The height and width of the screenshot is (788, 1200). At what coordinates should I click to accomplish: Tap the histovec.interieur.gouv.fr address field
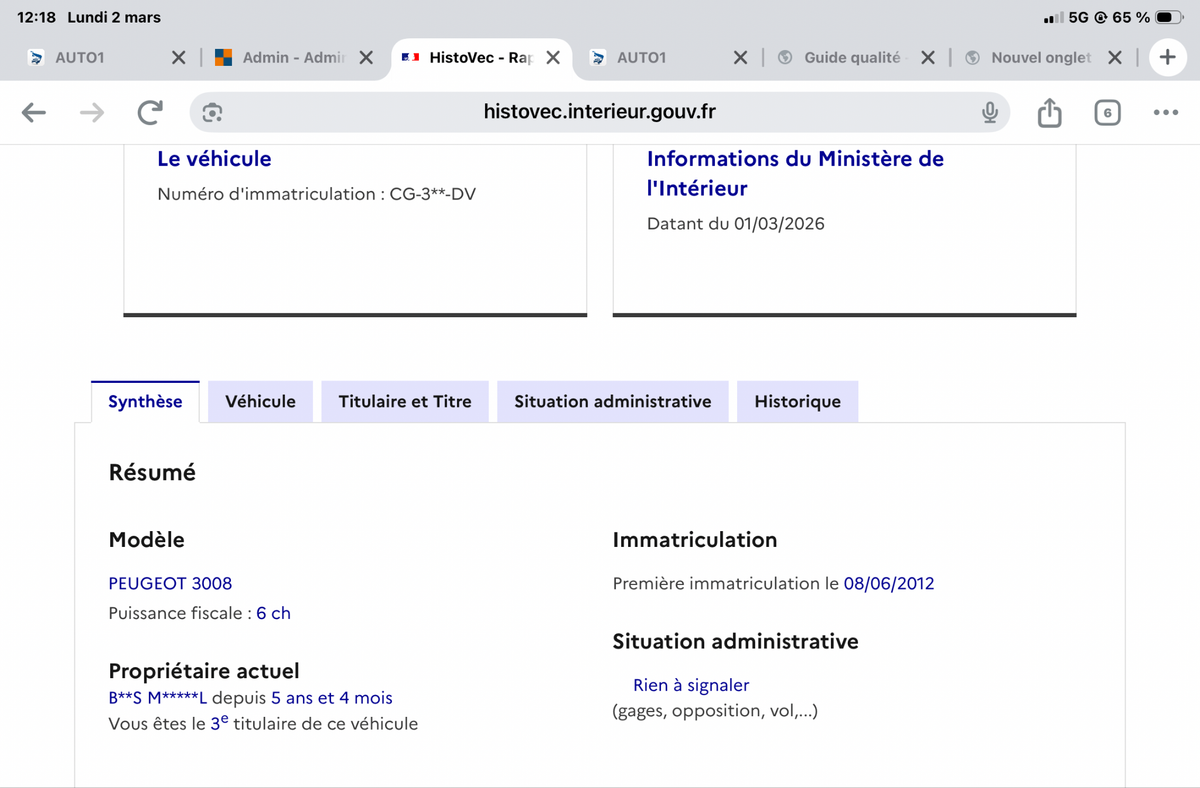(599, 113)
